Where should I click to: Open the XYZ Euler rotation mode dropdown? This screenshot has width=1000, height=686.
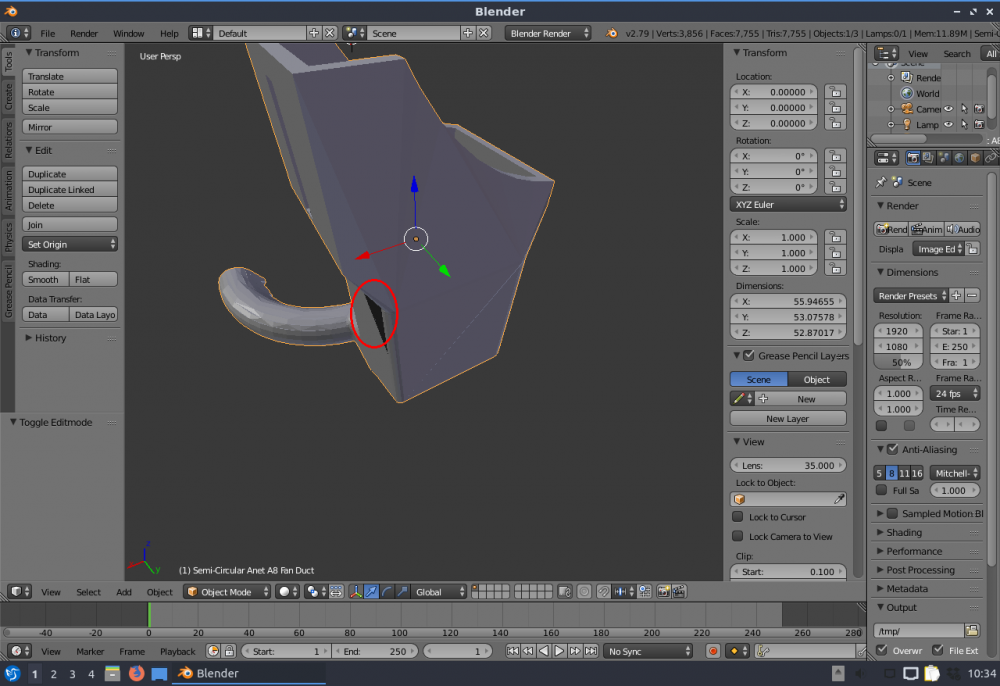pos(789,204)
